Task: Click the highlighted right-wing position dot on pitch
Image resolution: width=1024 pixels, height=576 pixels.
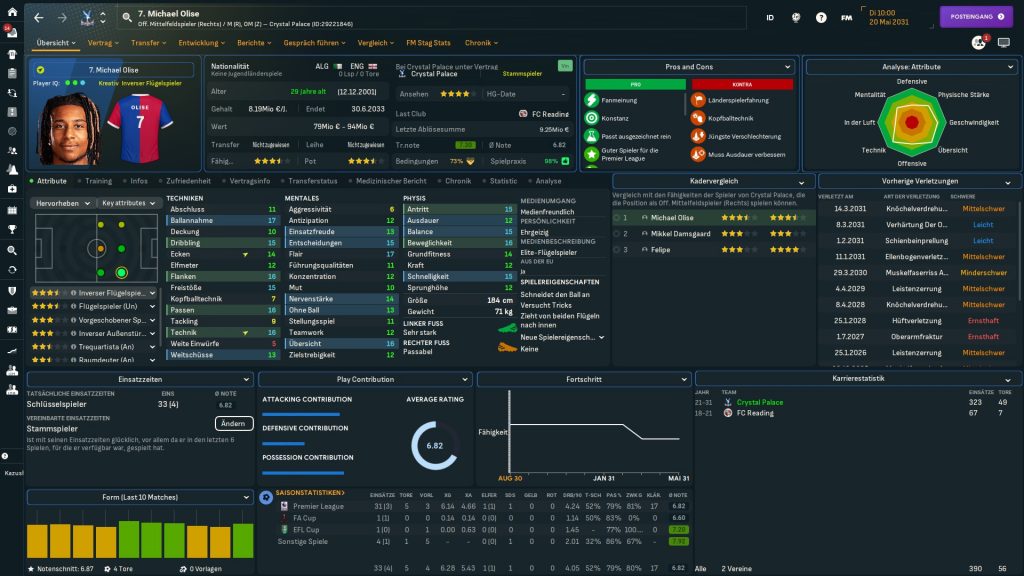Action: 121,271
